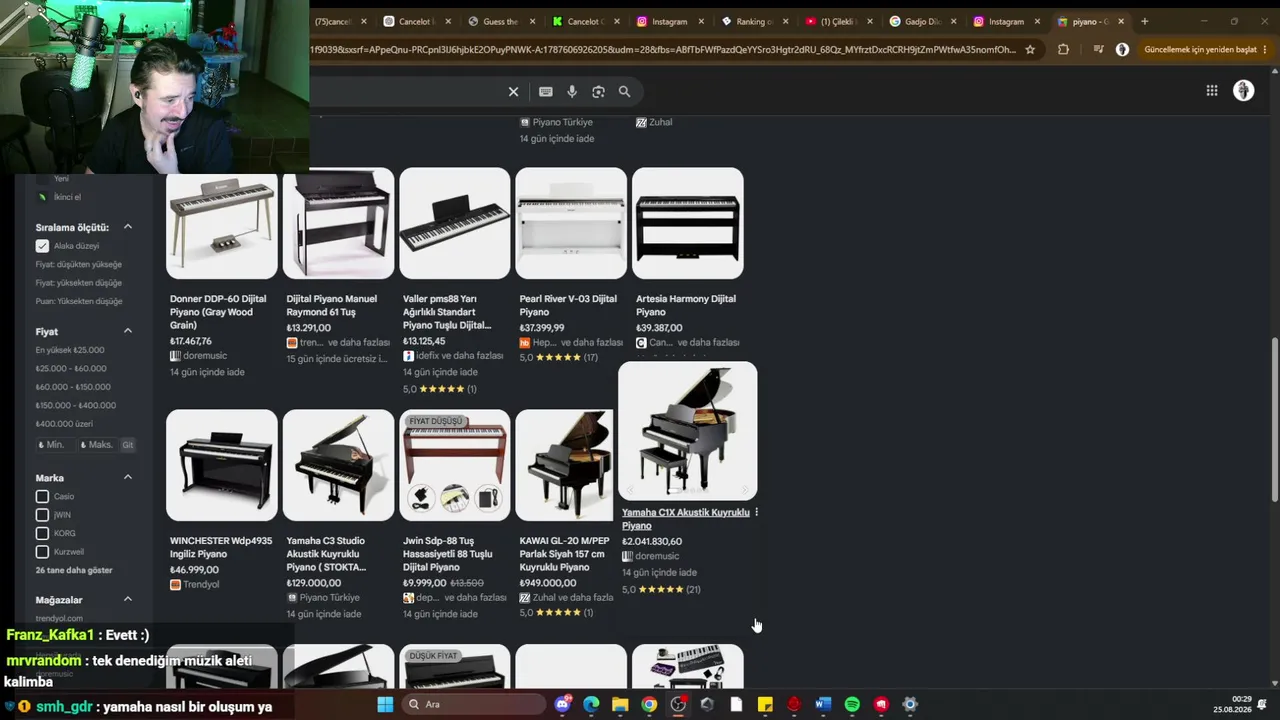Image resolution: width=1280 pixels, height=720 pixels.
Task: Clear the search box with the X icon
Action: [x=513, y=92]
